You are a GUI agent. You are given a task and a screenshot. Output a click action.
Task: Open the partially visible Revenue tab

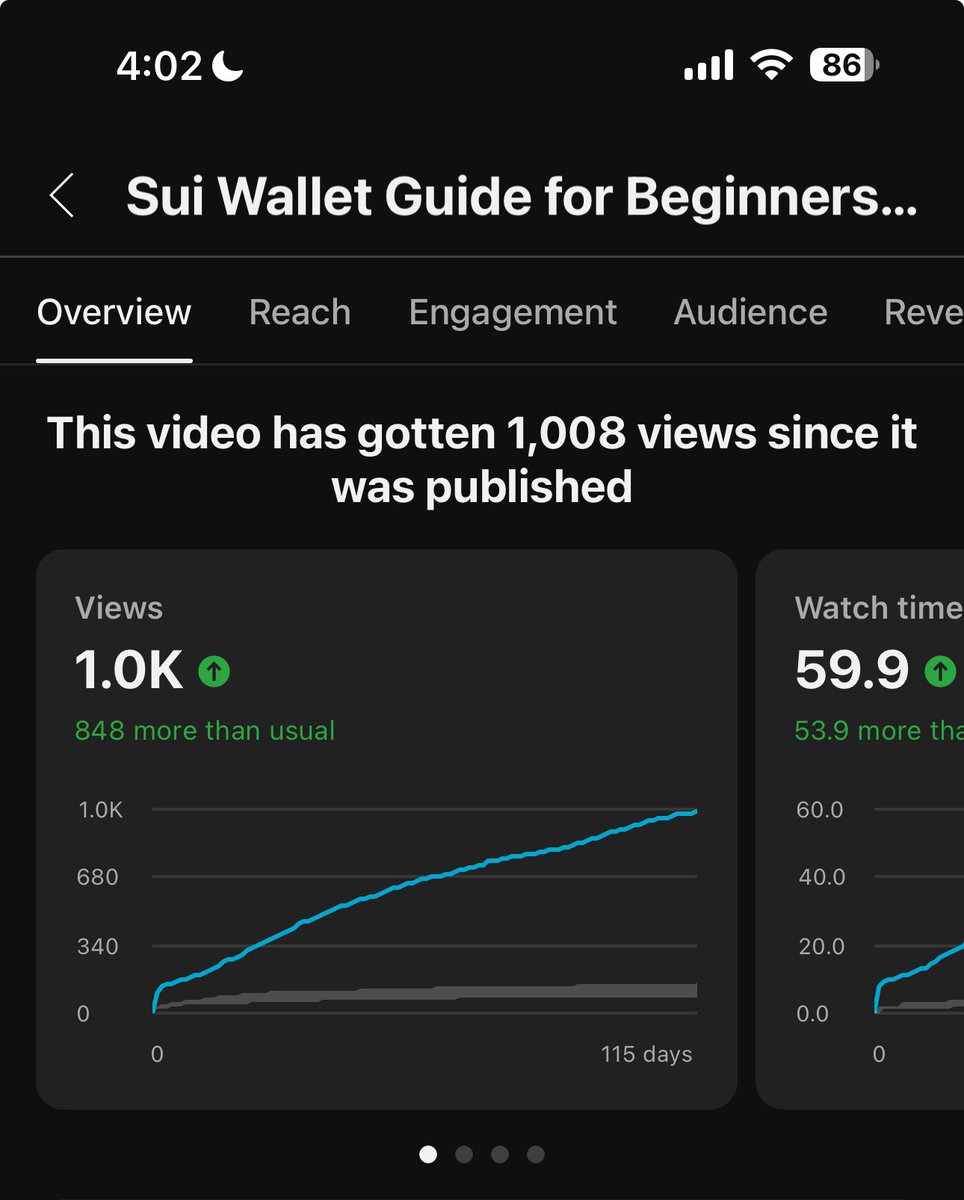pyautogui.click(x=924, y=312)
